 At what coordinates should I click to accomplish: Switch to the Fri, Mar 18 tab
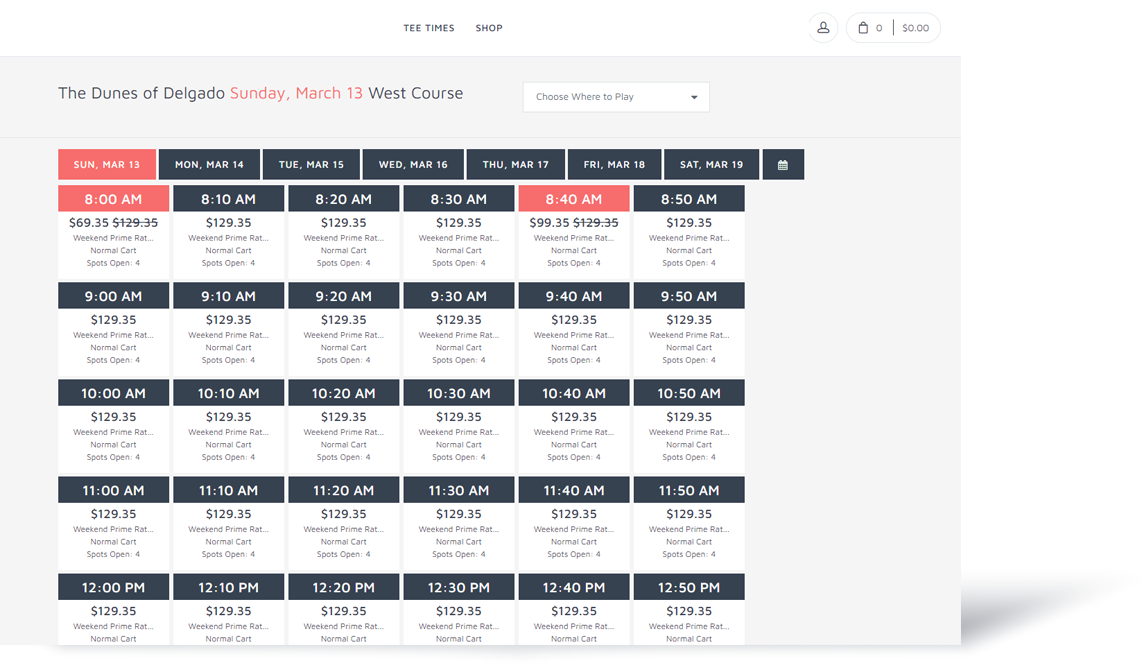pos(615,165)
